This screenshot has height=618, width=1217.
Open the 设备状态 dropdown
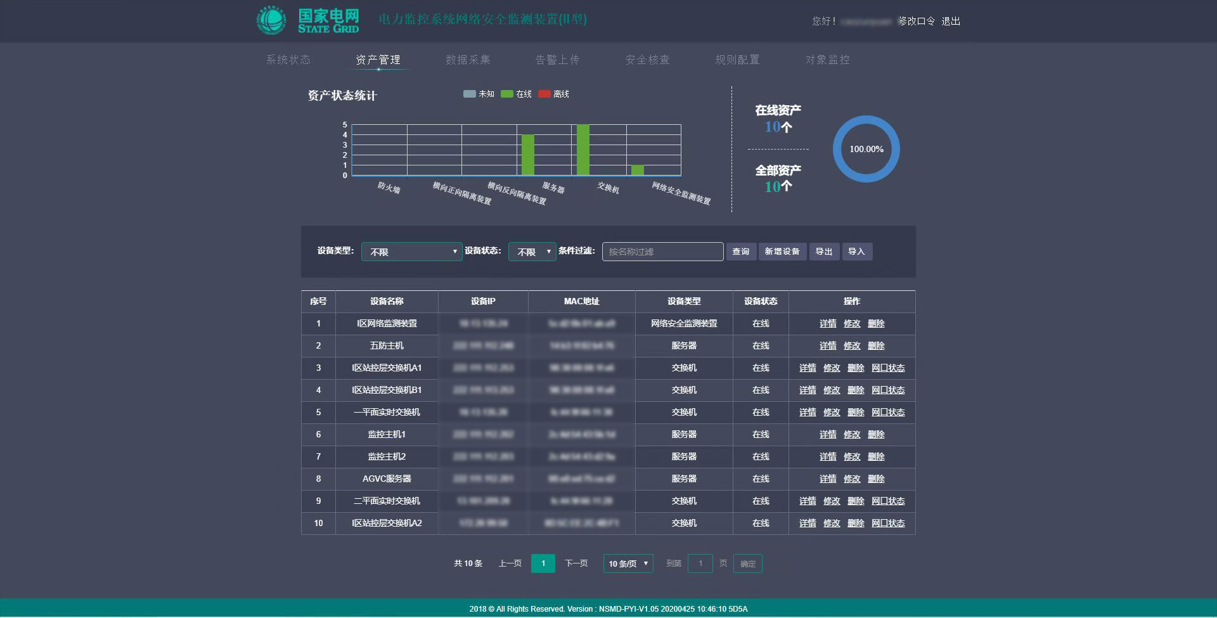coord(532,252)
